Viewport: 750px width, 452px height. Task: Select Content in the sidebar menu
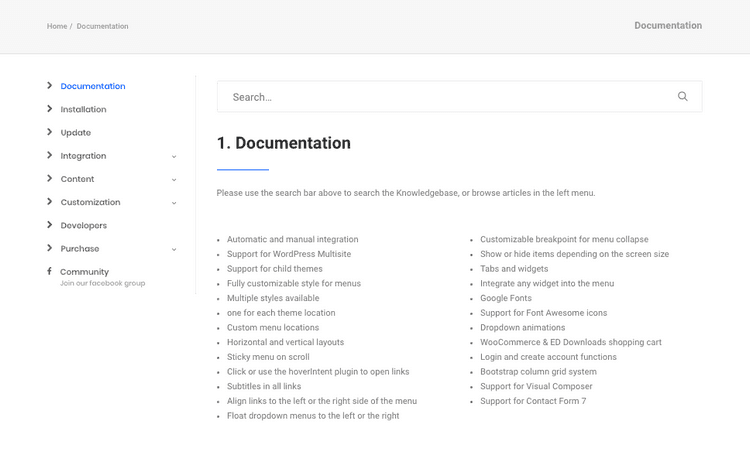point(77,179)
